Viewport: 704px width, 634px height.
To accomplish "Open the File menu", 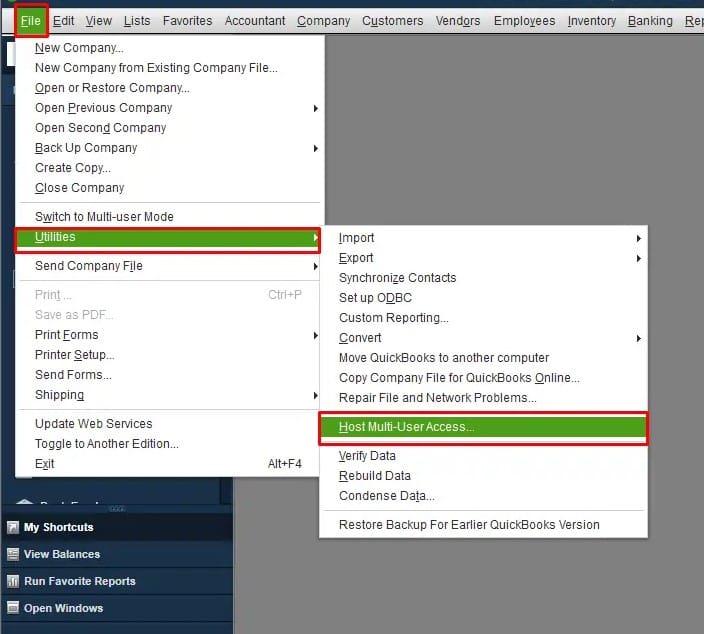I will tap(31, 21).
